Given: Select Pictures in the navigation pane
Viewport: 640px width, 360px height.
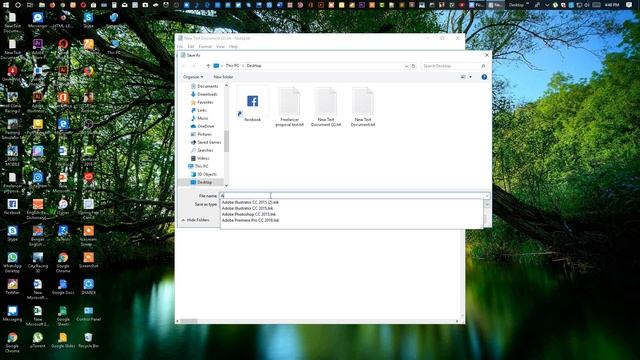Looking at the screenshot, I should pos(201,134).
